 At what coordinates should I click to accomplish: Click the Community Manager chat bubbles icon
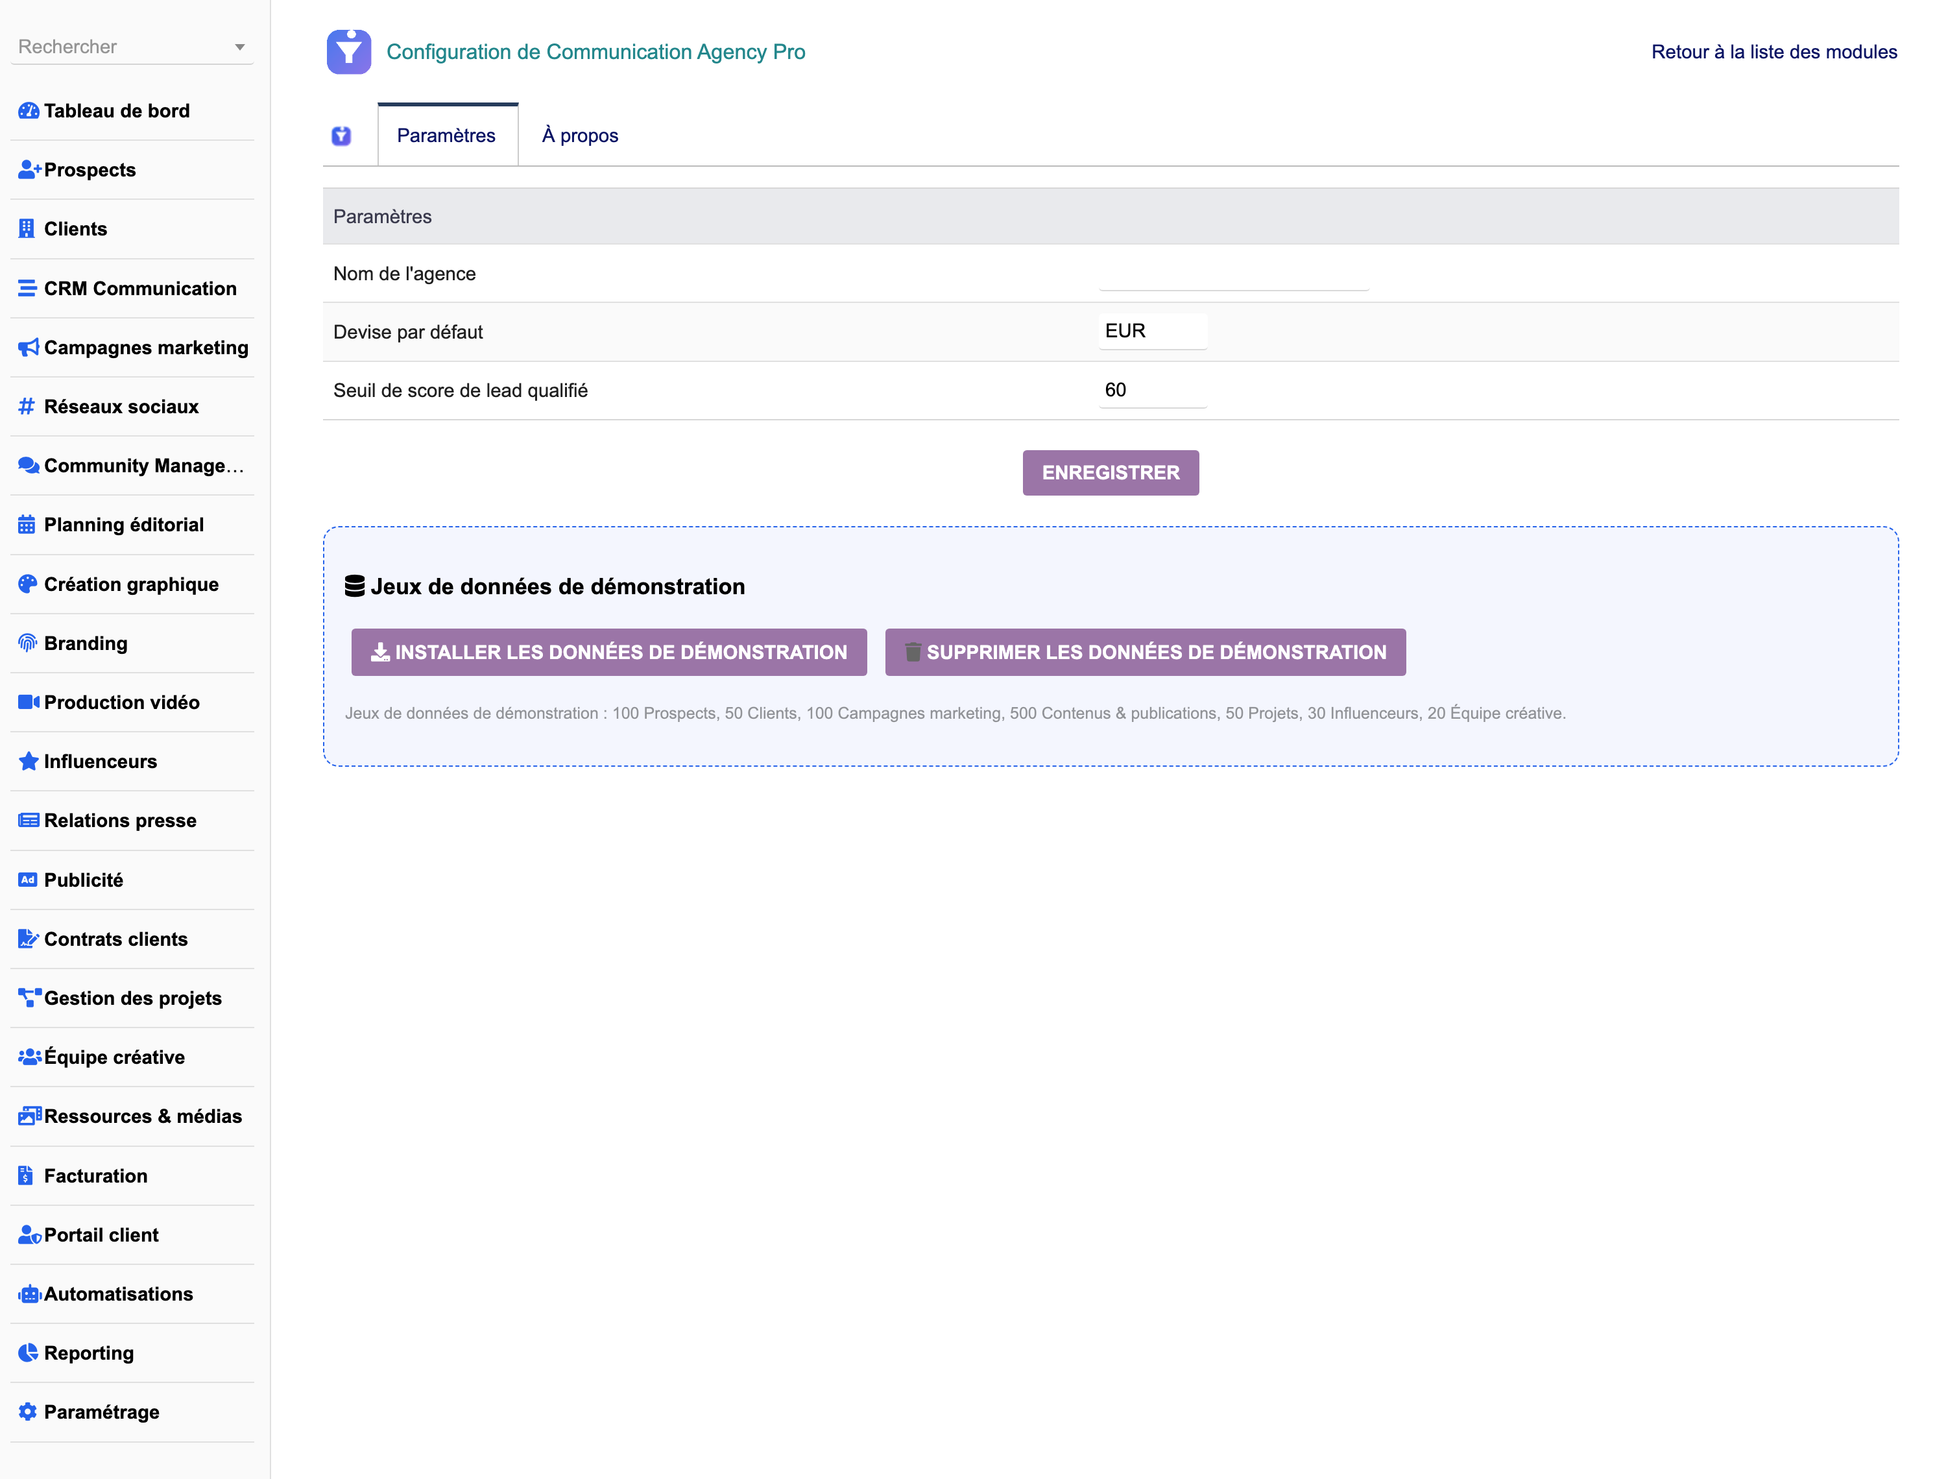click(x=28, y=466)
